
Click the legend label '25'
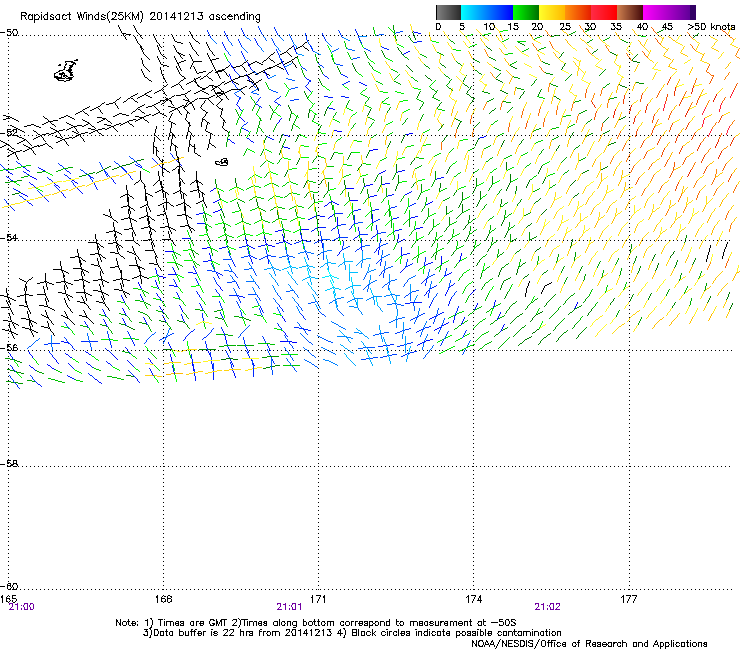coord(565,27)
